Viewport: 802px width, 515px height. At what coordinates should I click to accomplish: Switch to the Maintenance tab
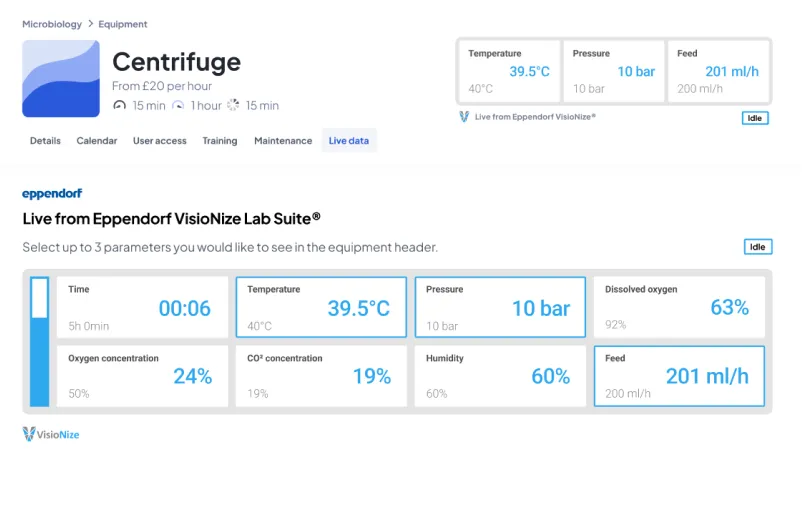(x=283, y=141)
